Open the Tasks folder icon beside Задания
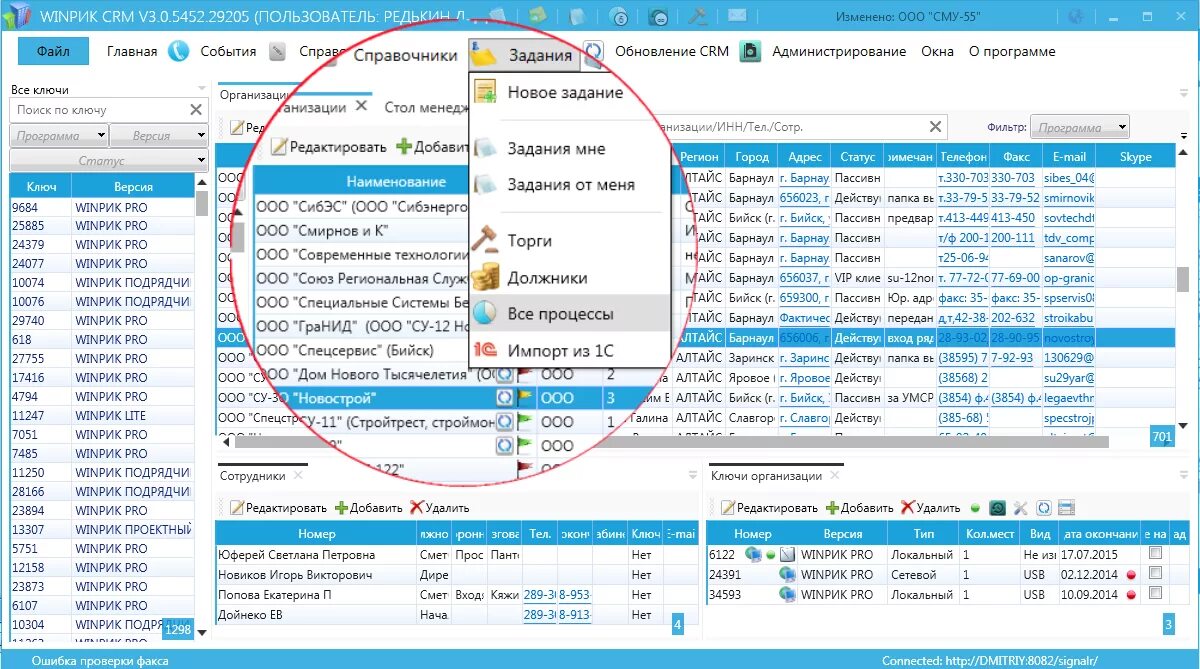This screenshot has width=1200, height=669. pyautogui.click(x=484, y=55)
